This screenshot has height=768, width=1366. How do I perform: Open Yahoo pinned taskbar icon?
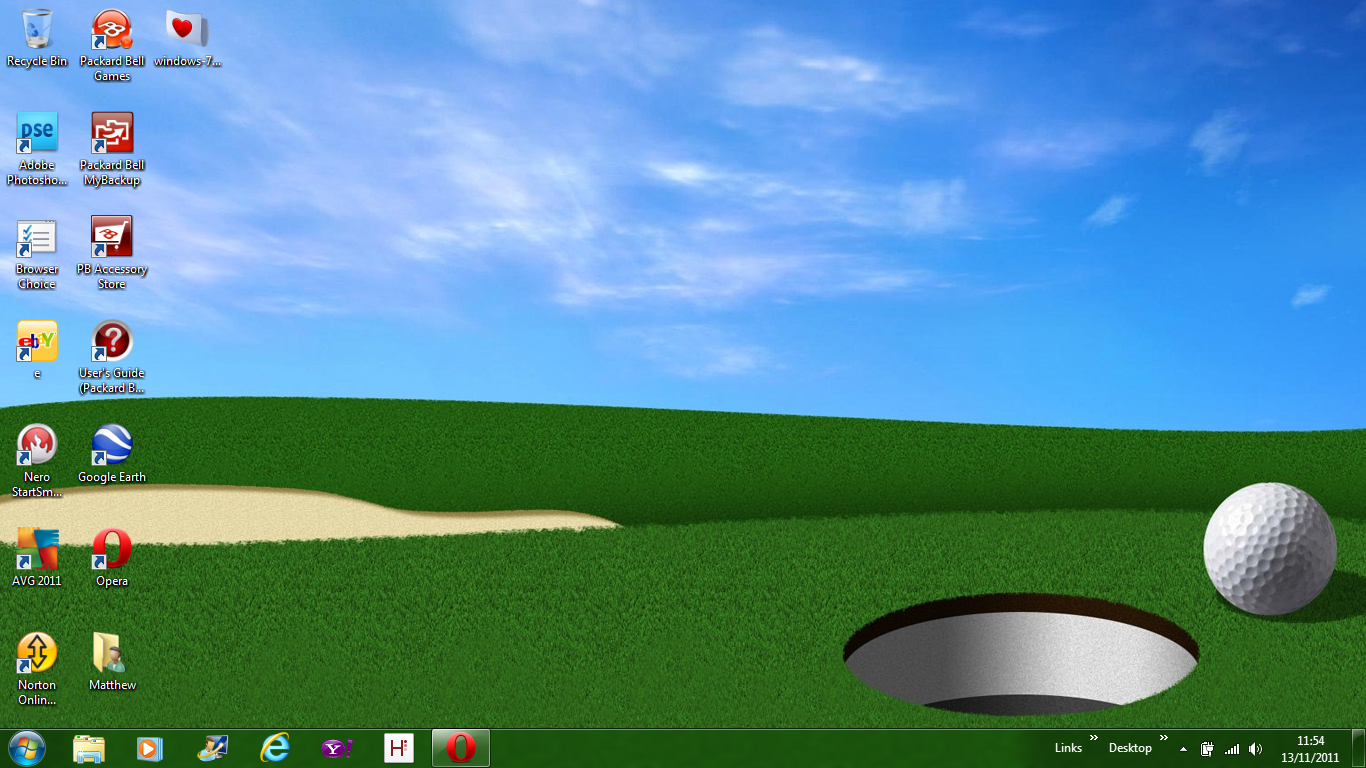click(337, 748)
